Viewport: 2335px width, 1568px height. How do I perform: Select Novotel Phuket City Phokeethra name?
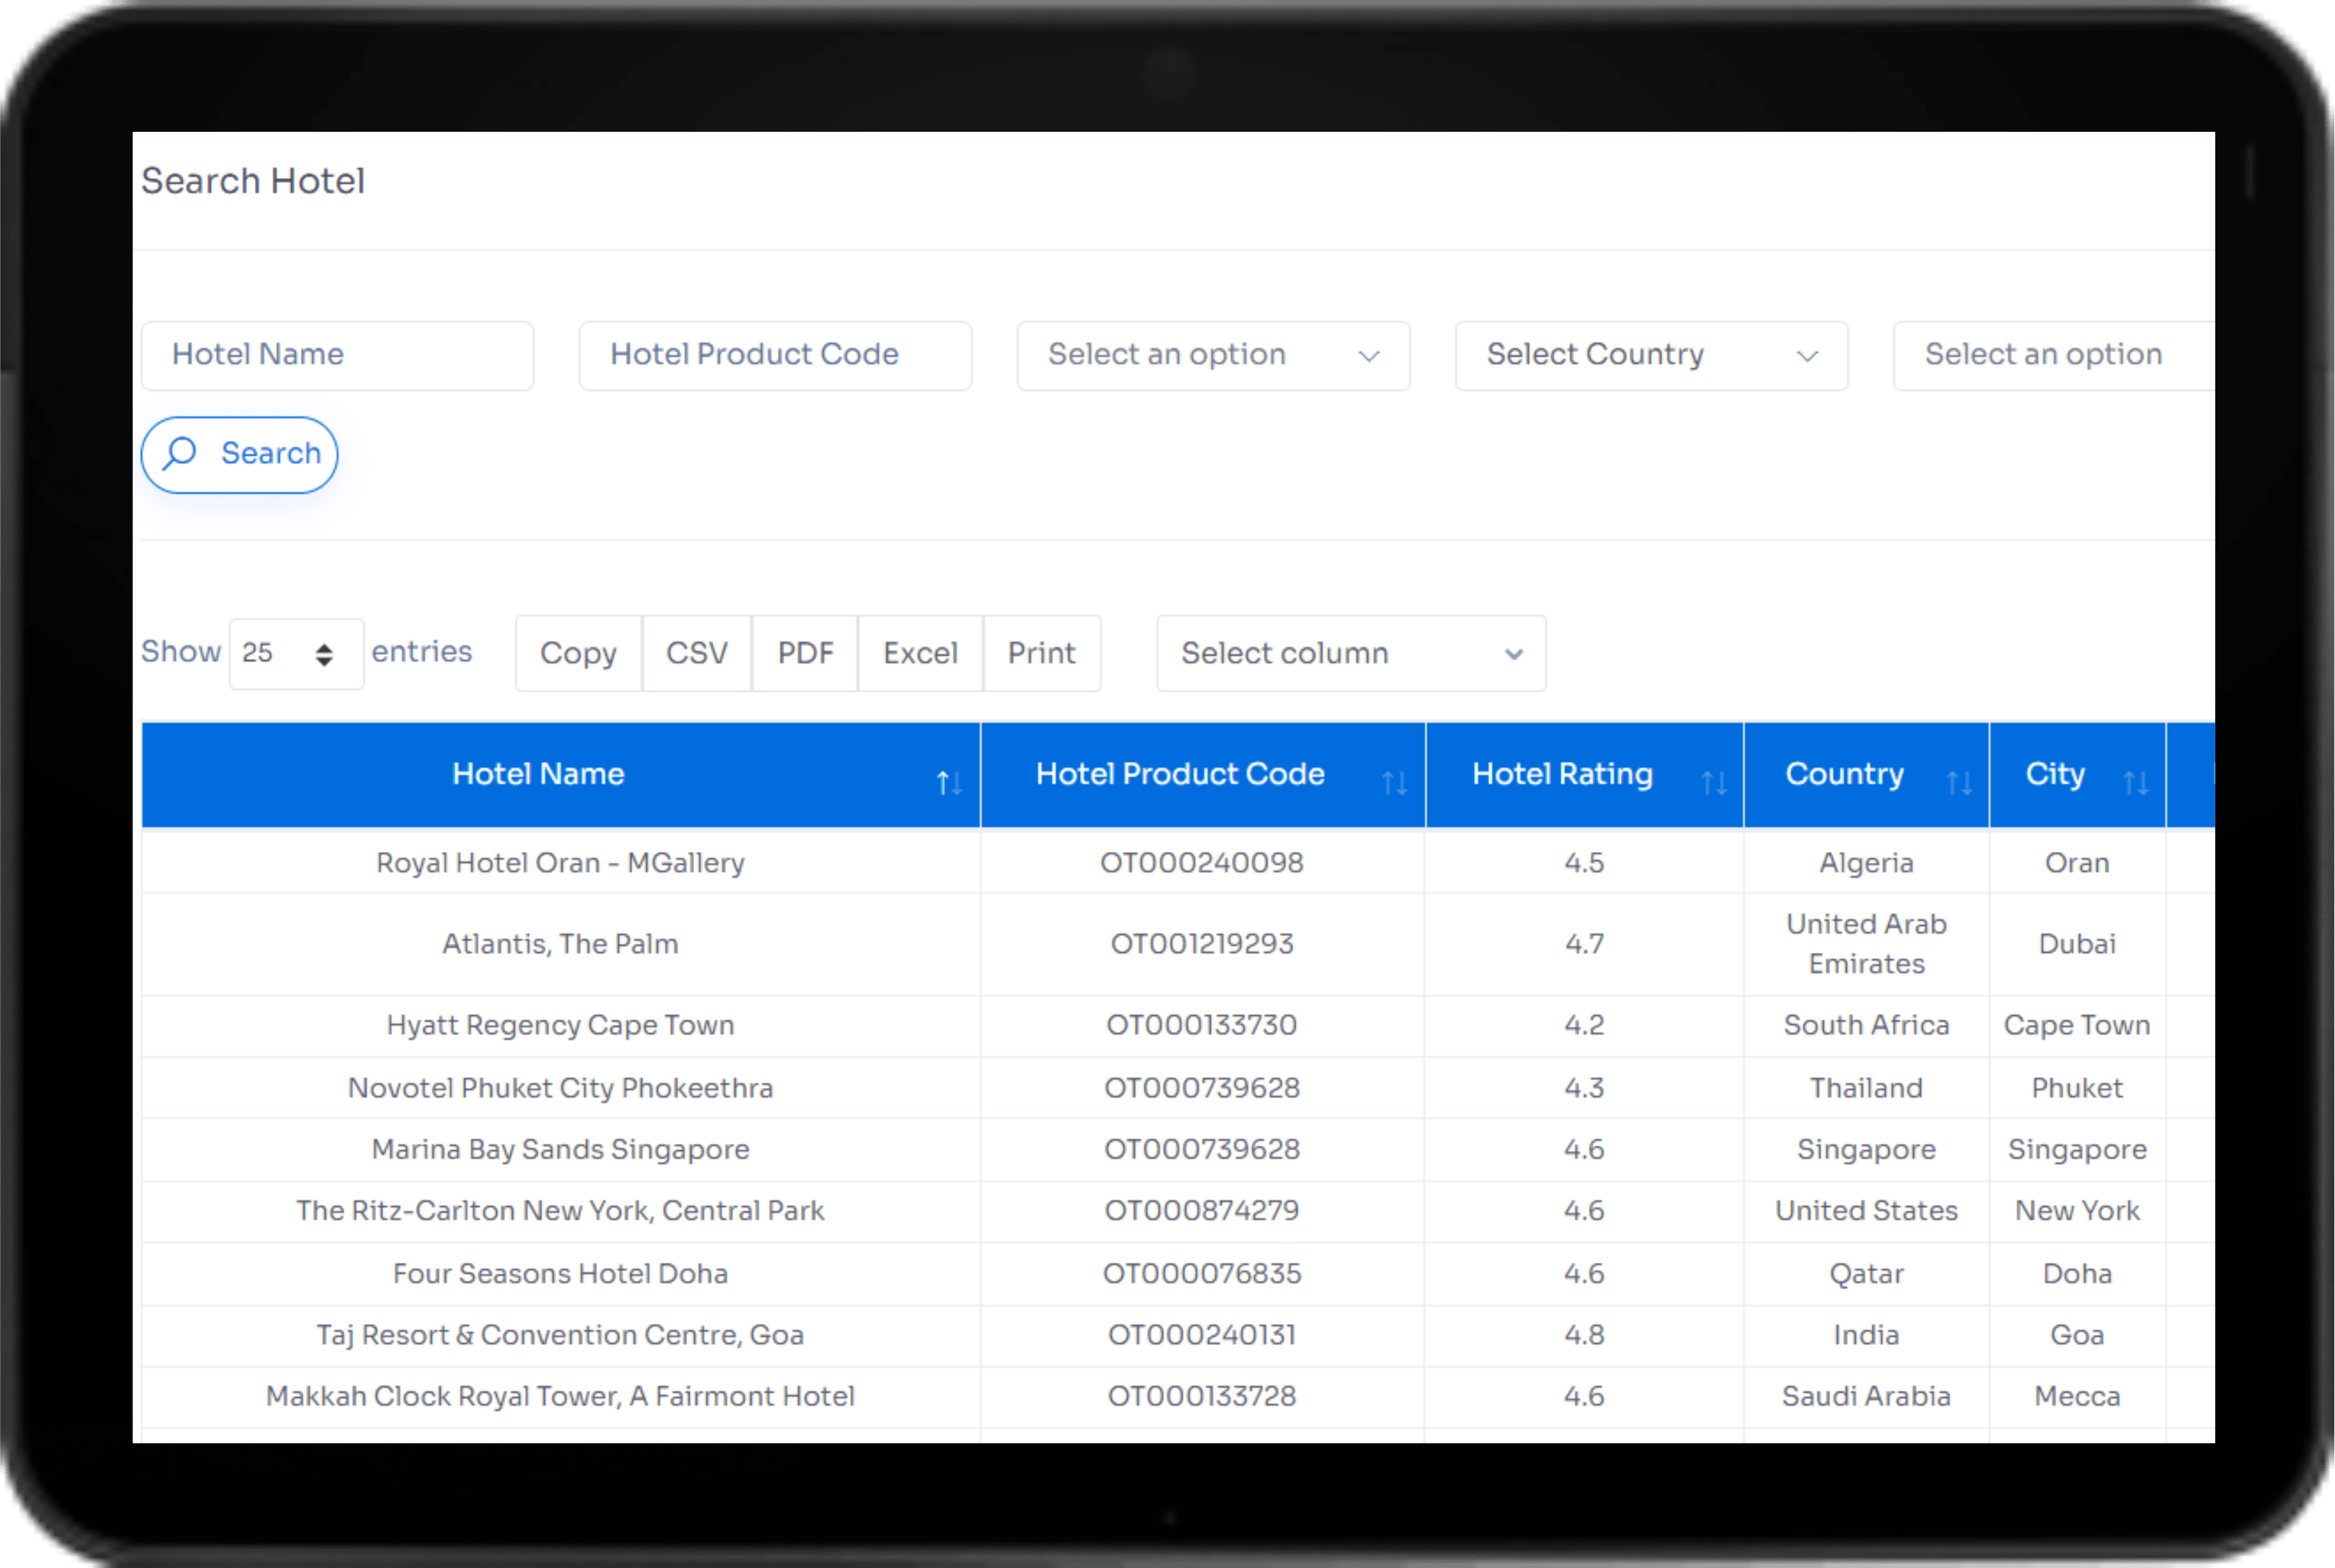tap(560, 1088)
